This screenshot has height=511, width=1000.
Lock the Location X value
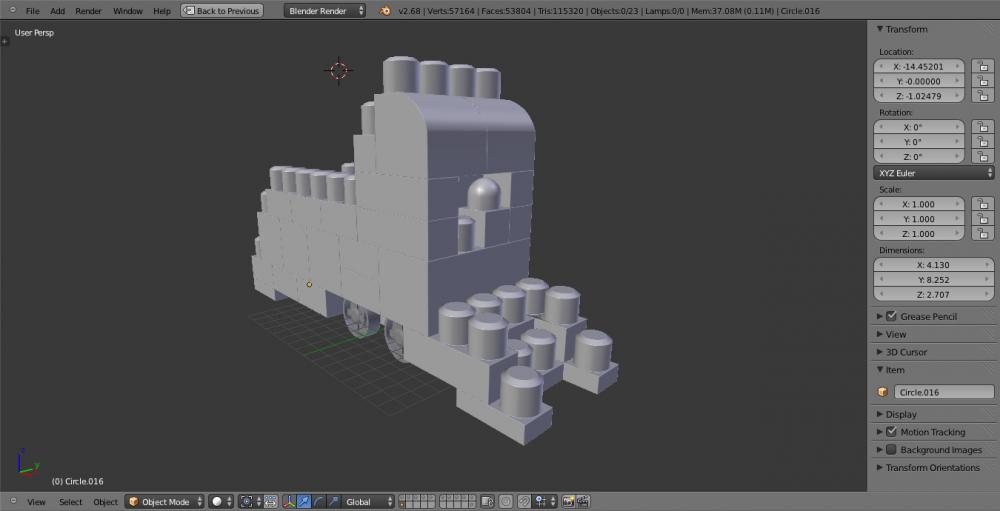(x=982, y=66)
